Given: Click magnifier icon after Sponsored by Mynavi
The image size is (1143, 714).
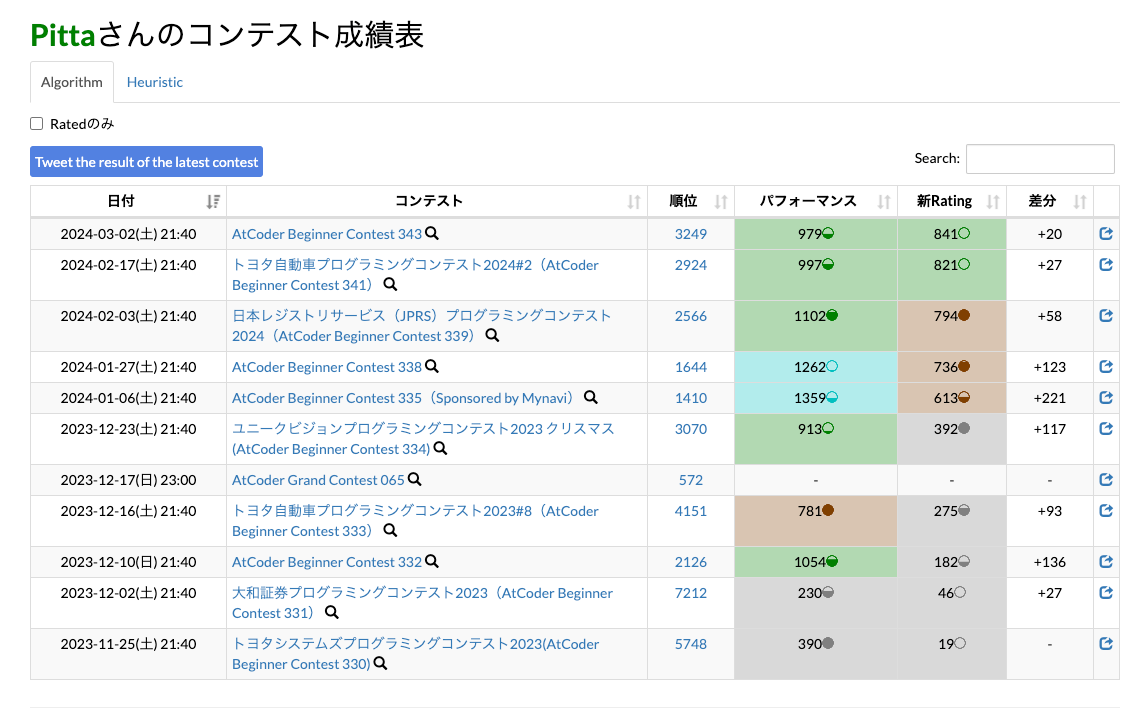Looking at the screenshot, I should click(x=591, y=397).
